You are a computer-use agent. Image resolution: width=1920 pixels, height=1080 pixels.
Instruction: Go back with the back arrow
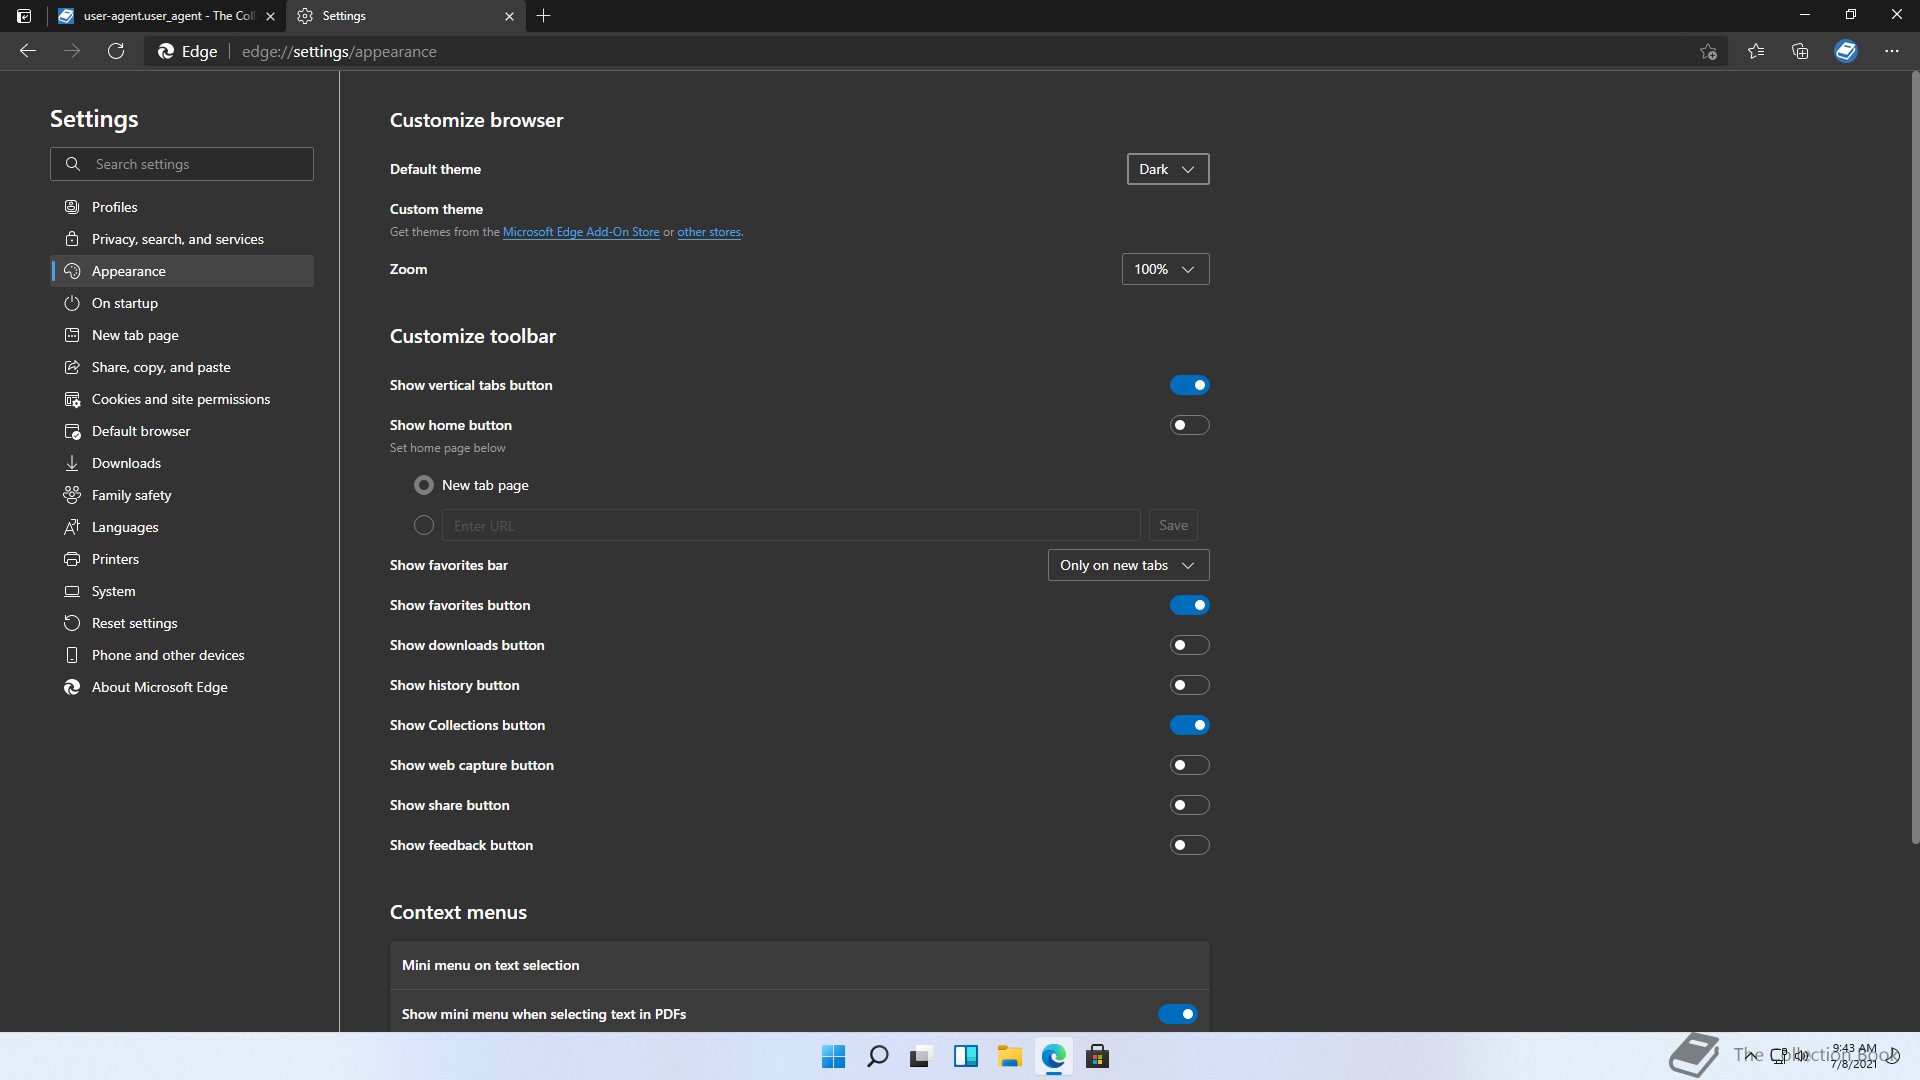pos(28,51)
